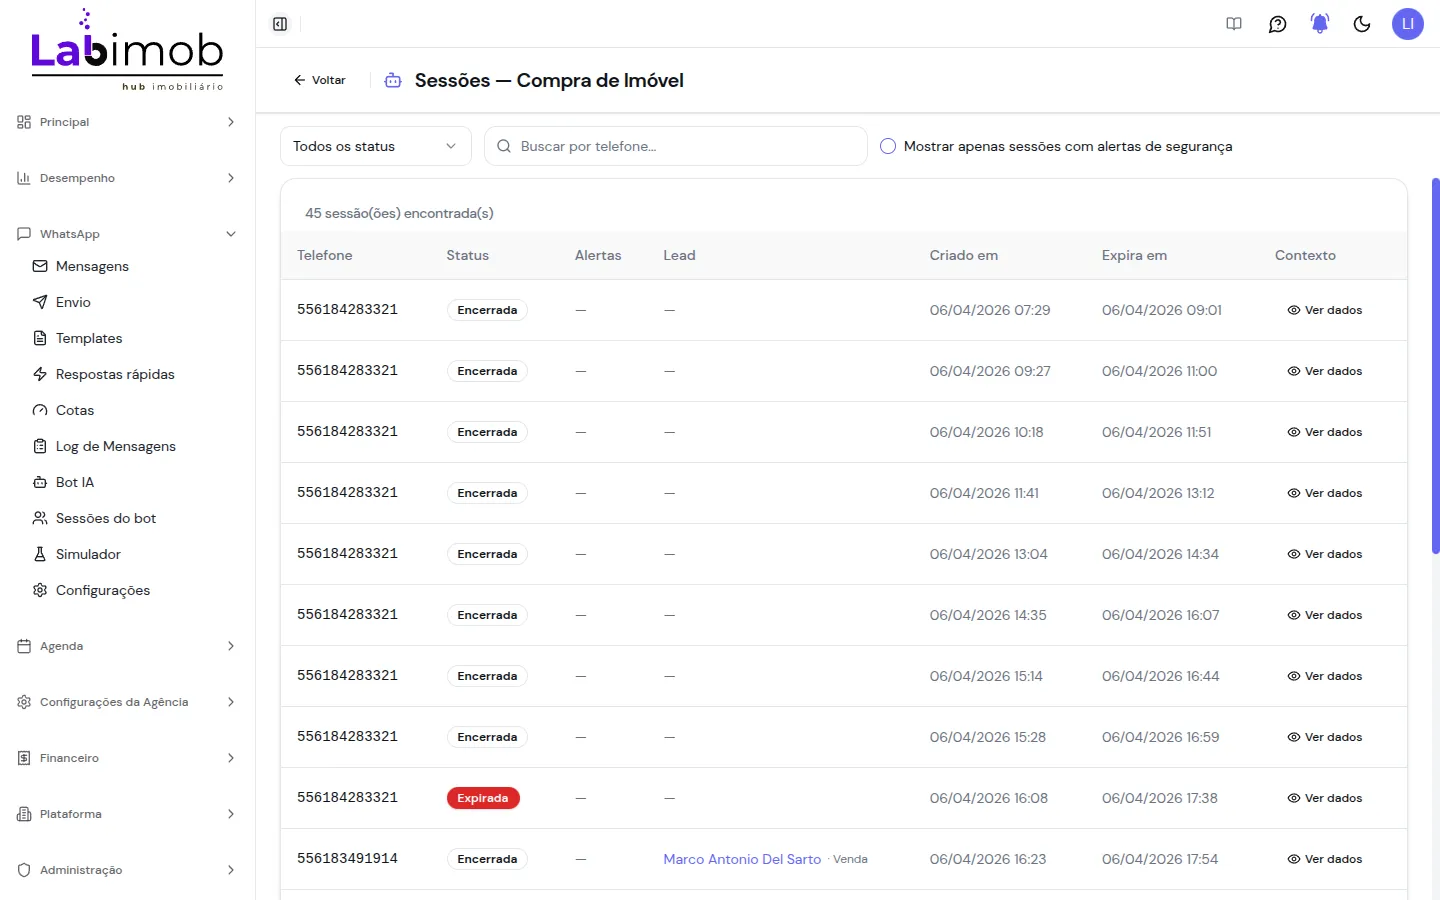Image resolution: width=1440 pixels, height=900 pixels.
Task: Click the Expira em column header
Action: click(1134, 255)
